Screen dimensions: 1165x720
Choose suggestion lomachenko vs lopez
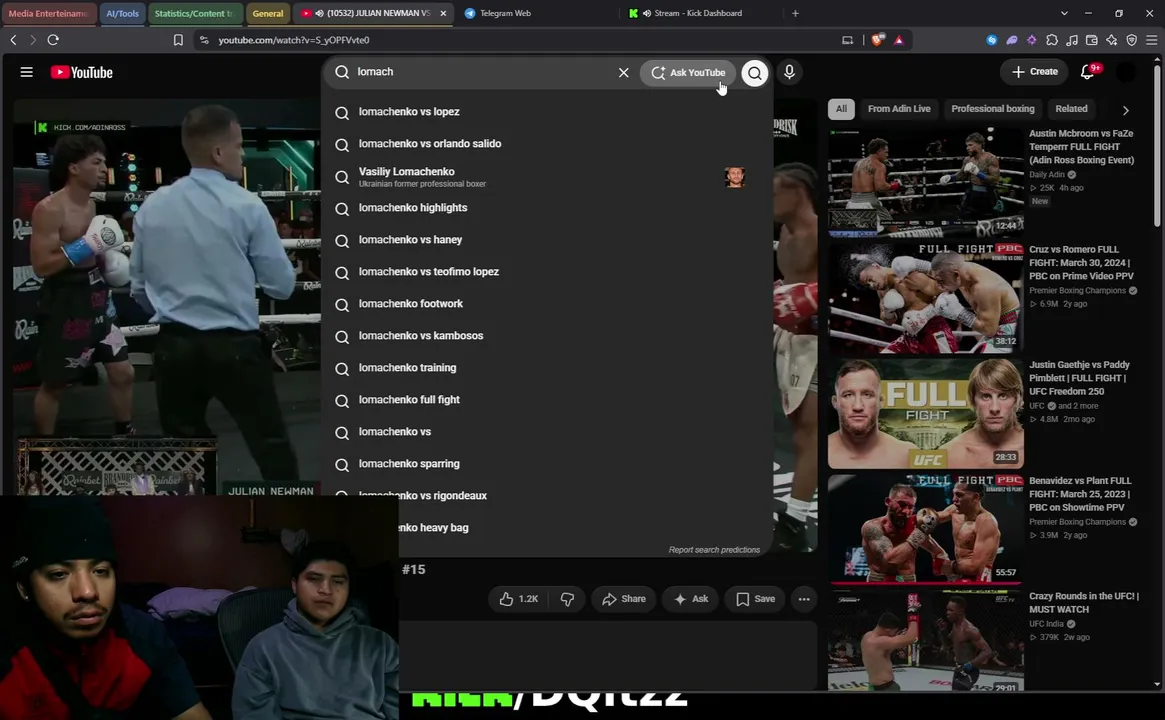[548, 112]
